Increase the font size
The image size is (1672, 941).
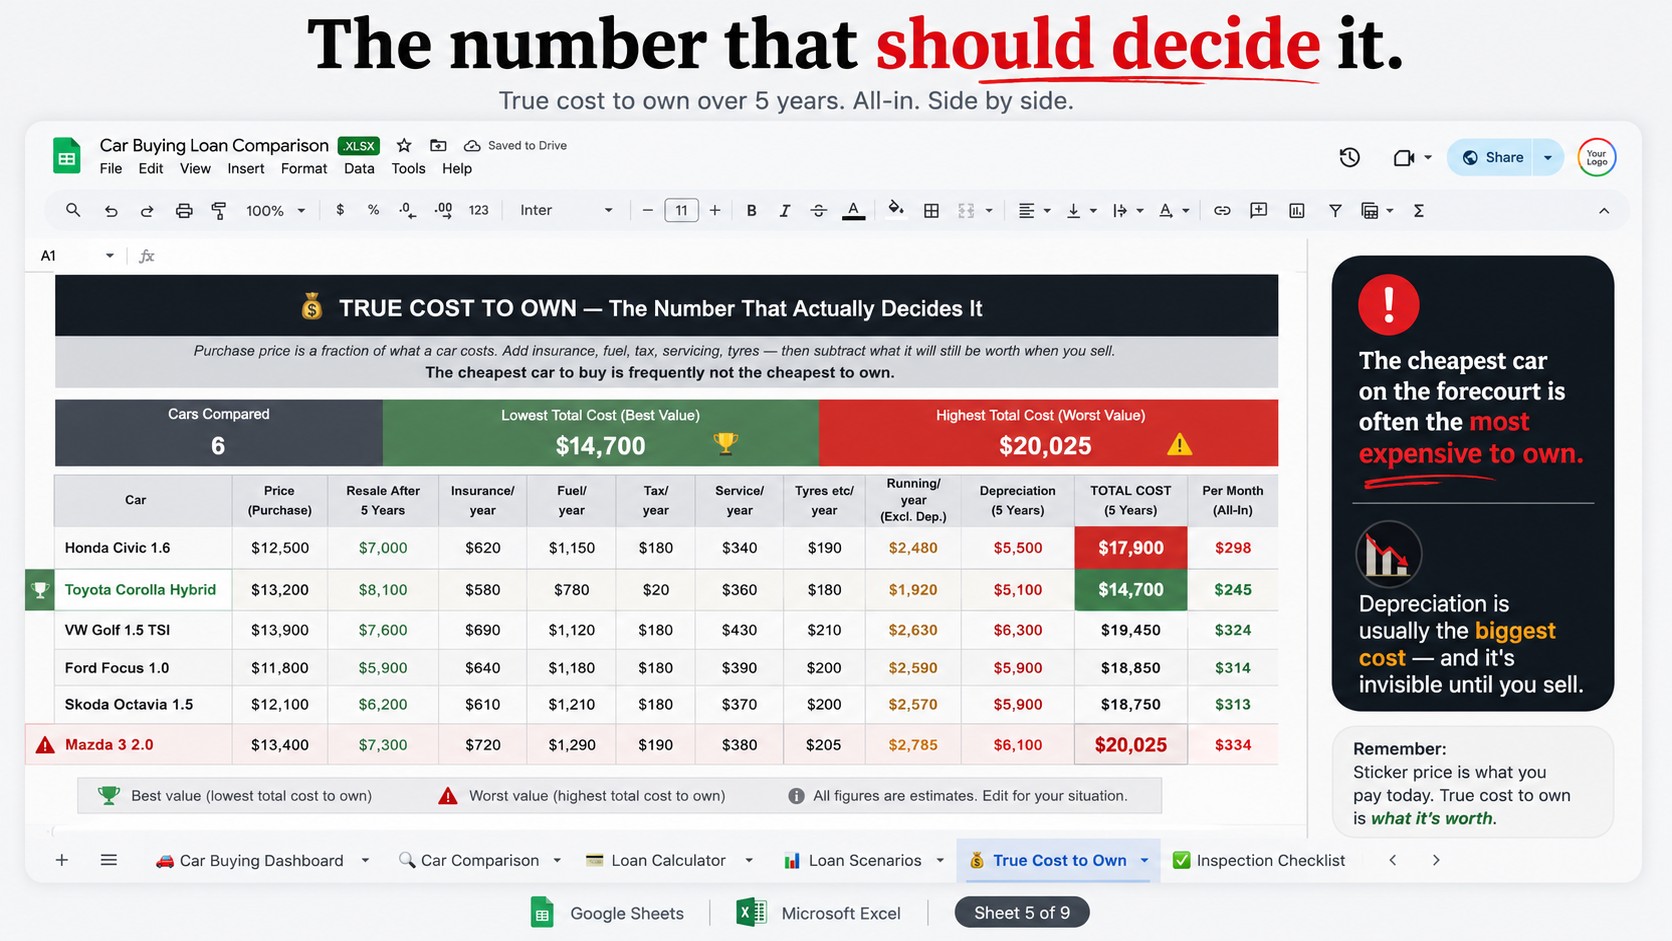(x=715, y=211)
